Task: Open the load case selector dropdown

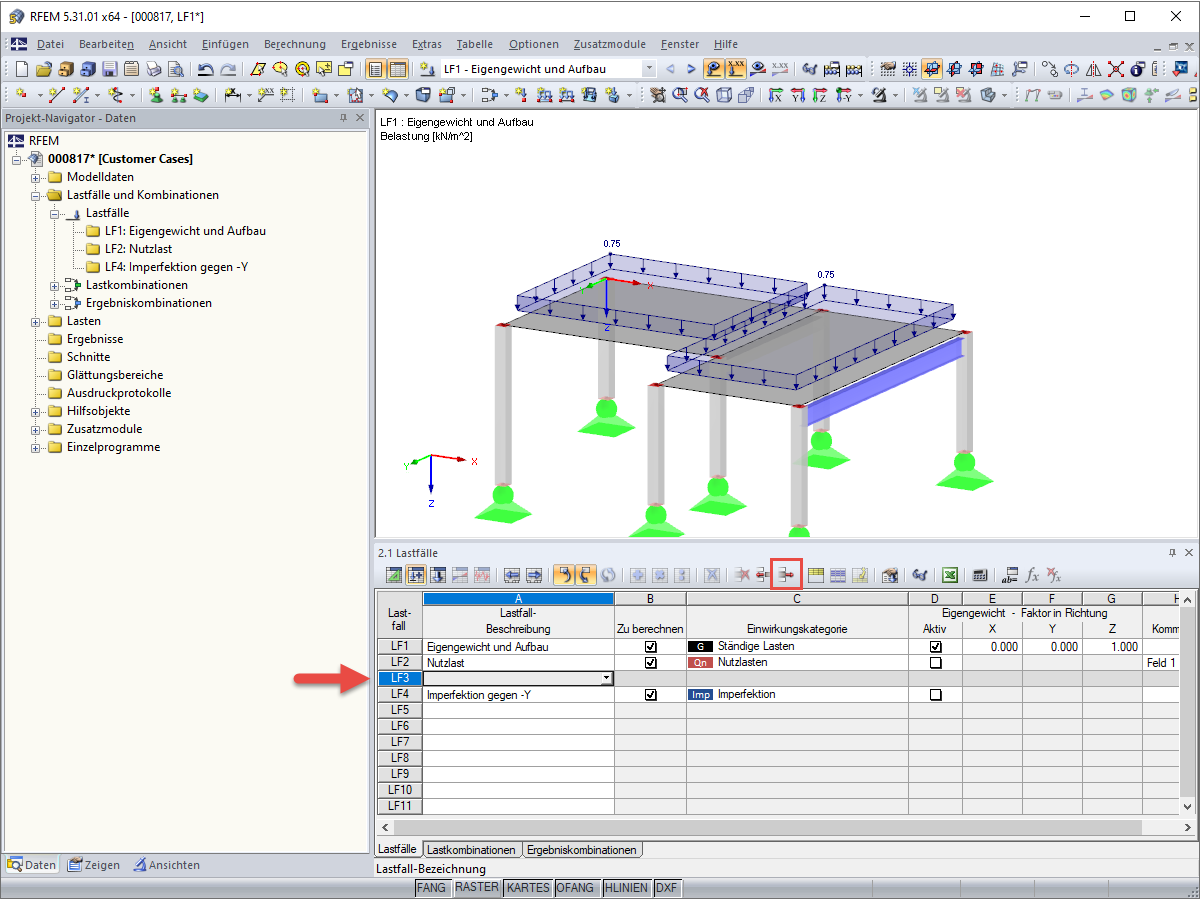Action: coord(649,69)
